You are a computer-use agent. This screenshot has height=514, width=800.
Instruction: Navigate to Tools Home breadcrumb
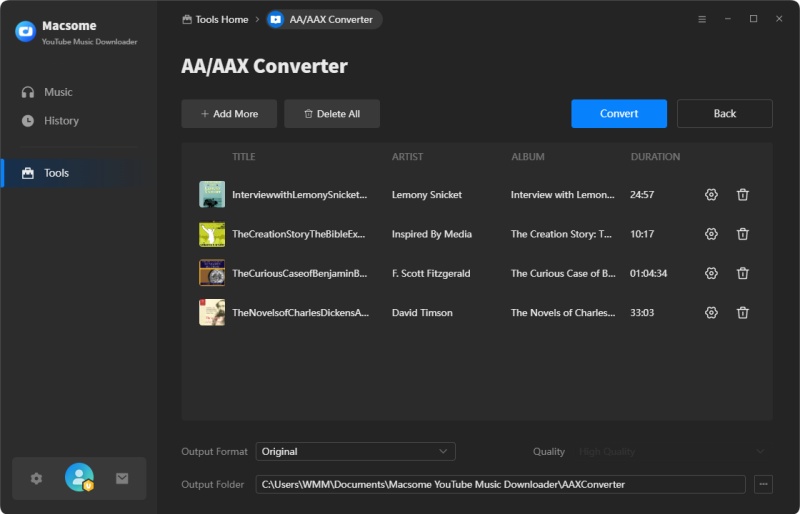215,19
